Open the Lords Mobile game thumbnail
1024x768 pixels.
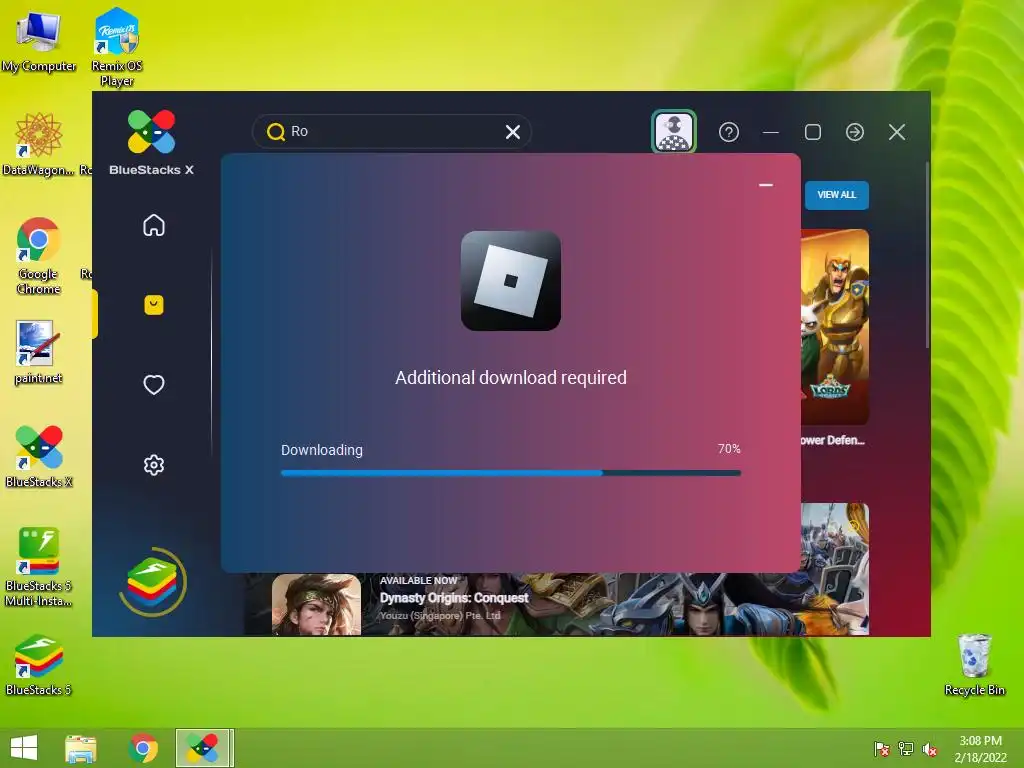[x=835, y=327]
